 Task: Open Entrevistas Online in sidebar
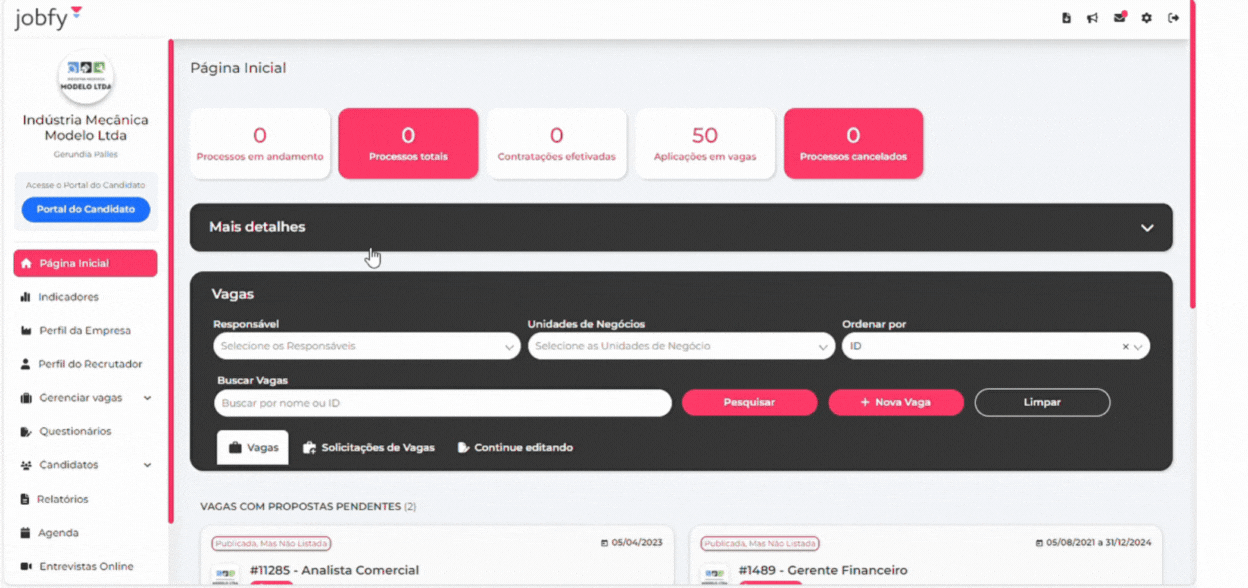point(85,567)
